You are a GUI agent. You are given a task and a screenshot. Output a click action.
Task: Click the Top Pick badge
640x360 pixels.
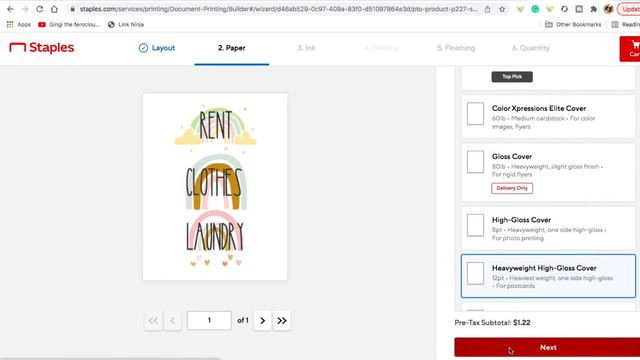(512, 77)
